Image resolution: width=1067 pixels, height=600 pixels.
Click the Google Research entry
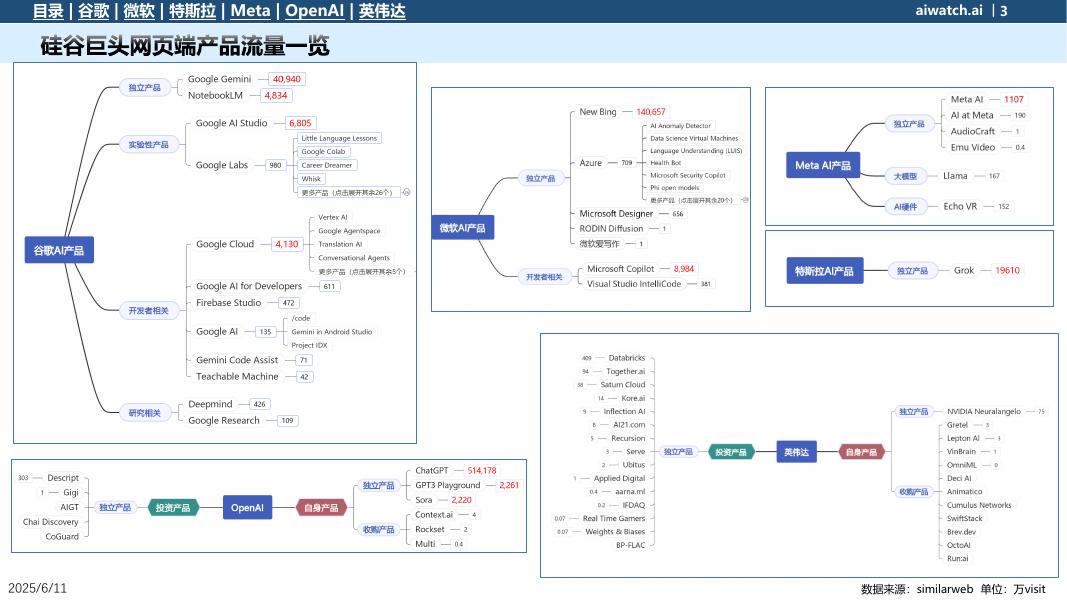tap(224, 420)
